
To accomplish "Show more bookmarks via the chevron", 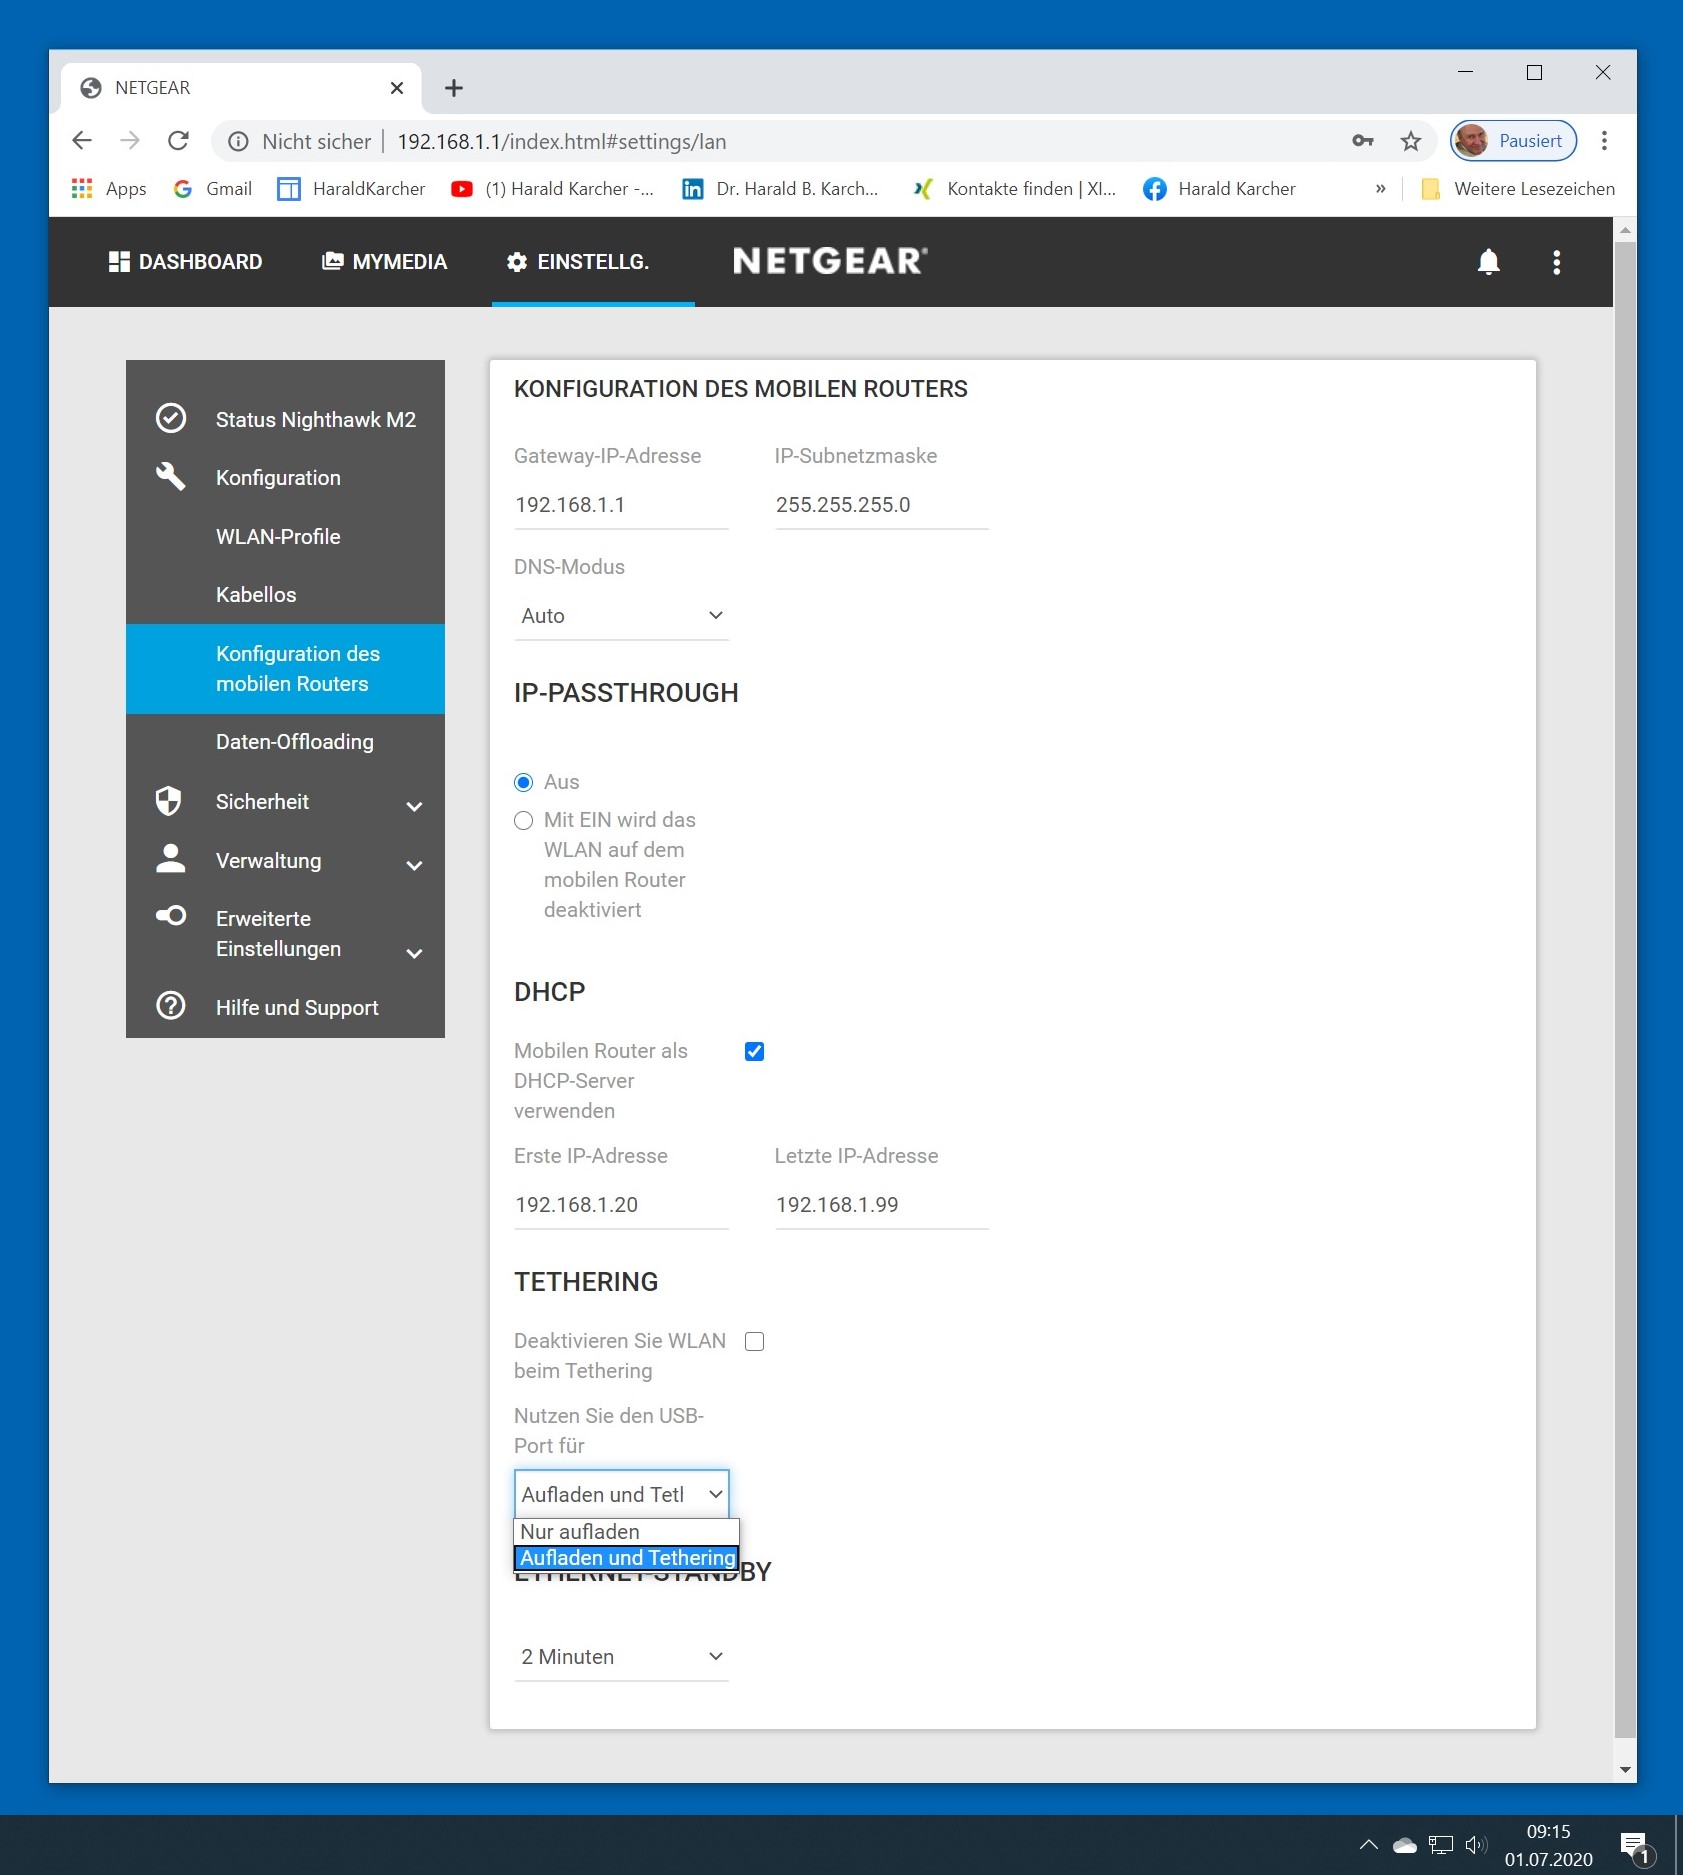I will [1380, 189].
